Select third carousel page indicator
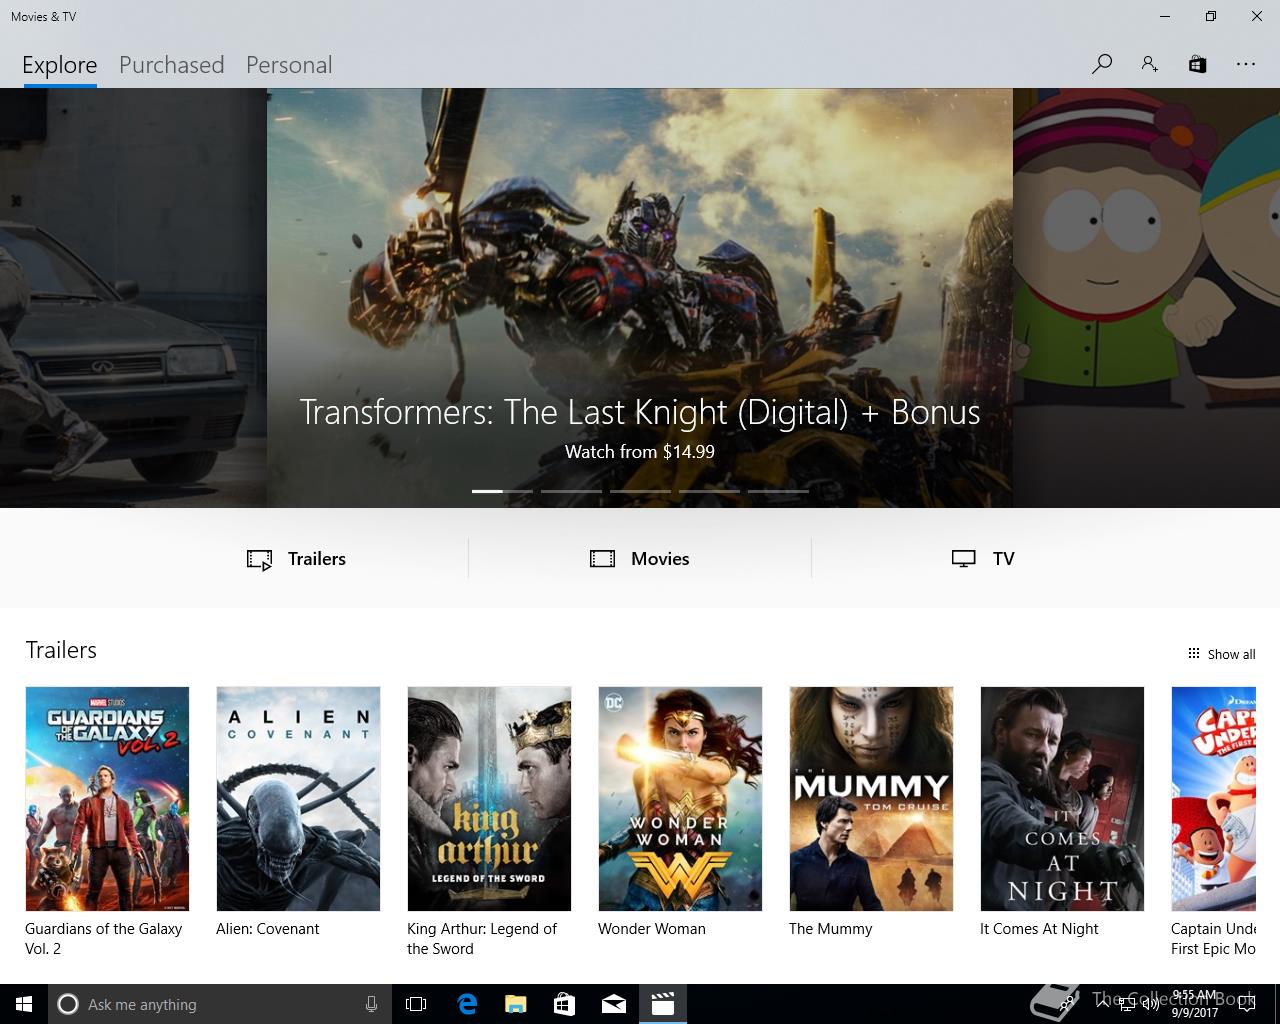 tap(640, 491)
